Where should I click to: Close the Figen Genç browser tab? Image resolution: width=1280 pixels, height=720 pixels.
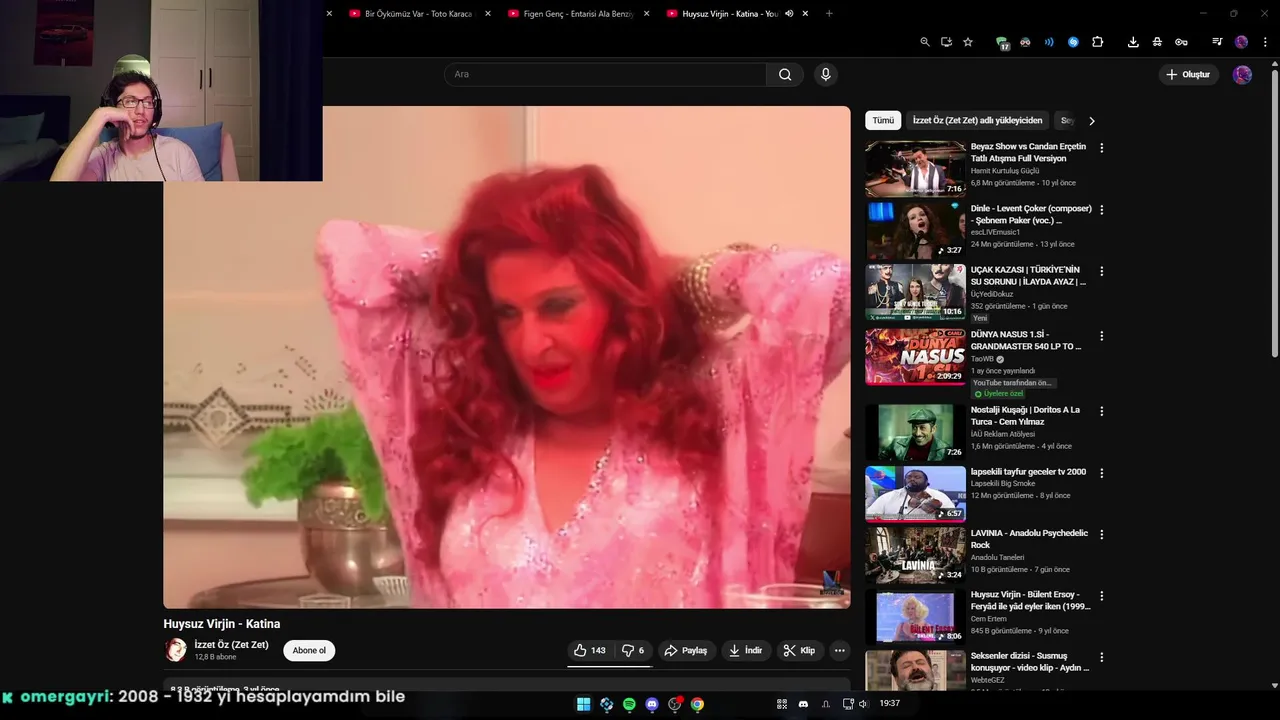tap(646, 14)
